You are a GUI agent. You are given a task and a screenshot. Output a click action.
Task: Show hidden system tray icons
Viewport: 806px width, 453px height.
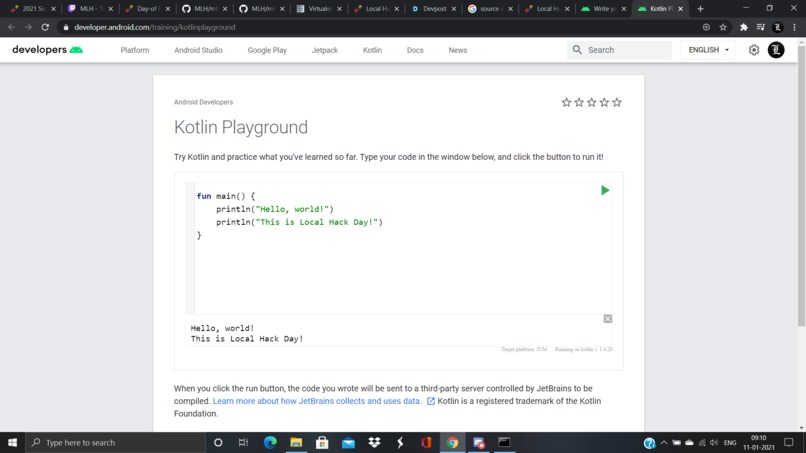click(664, 442)
